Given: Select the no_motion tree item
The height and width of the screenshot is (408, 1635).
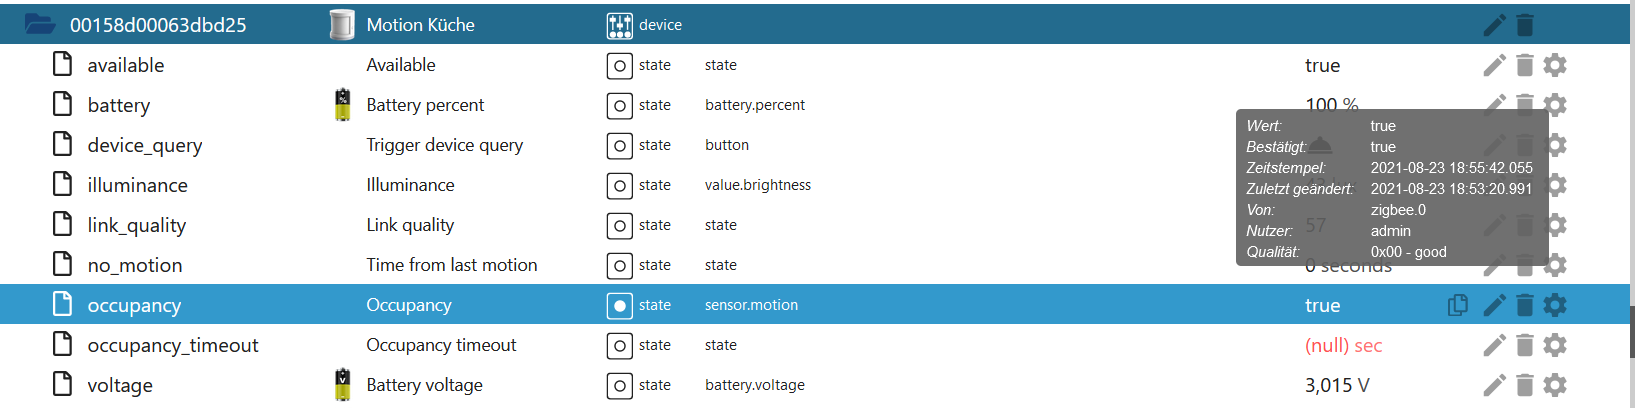Looking at the screenshot, I should click(134, 265).
